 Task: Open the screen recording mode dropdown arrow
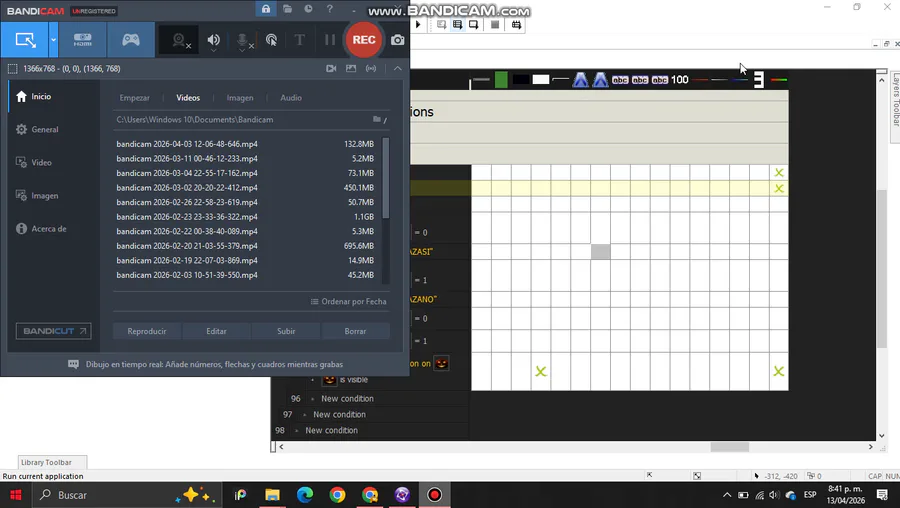pyautogui.click(x=53, y=40)
